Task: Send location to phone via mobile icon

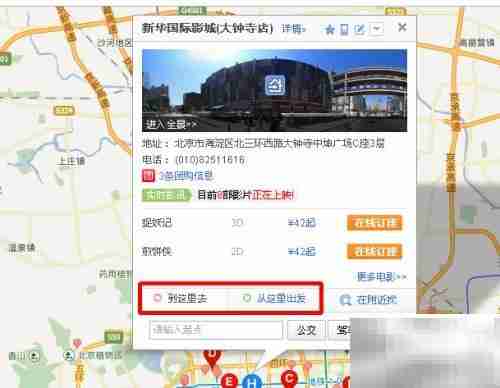Action: click(x=344, y=30)
